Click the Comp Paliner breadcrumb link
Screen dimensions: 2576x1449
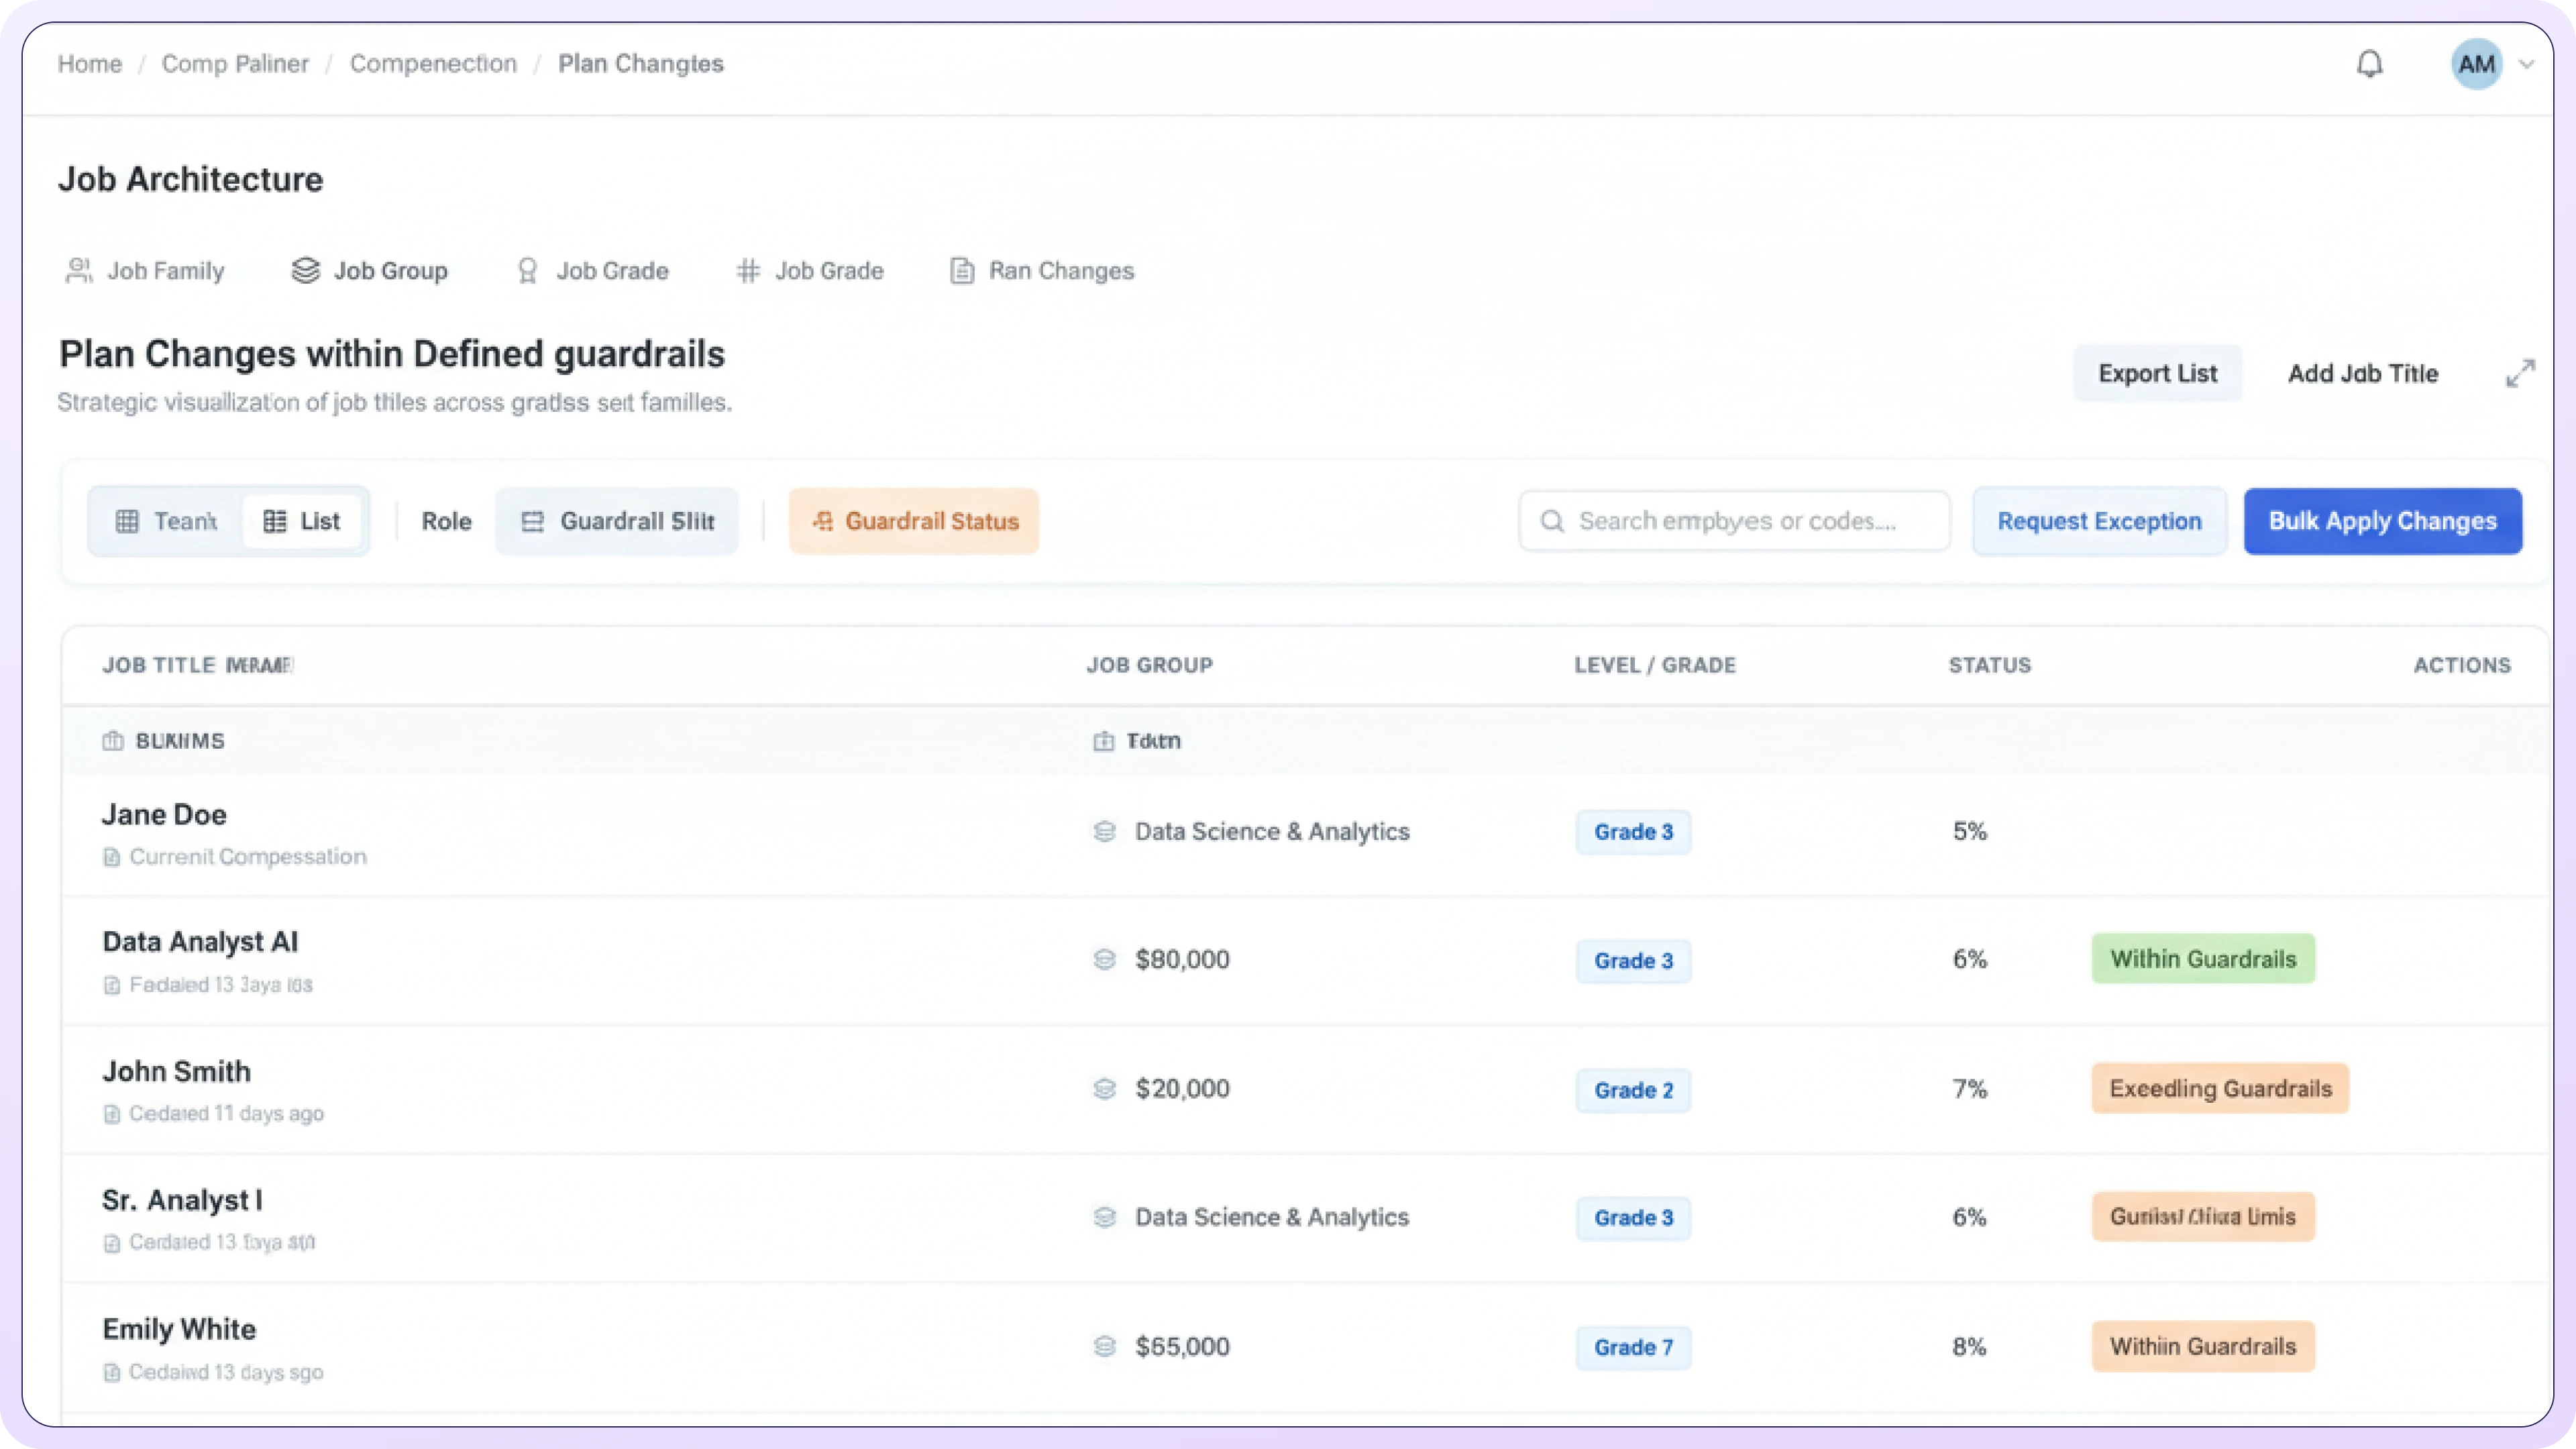click(235, 64)
